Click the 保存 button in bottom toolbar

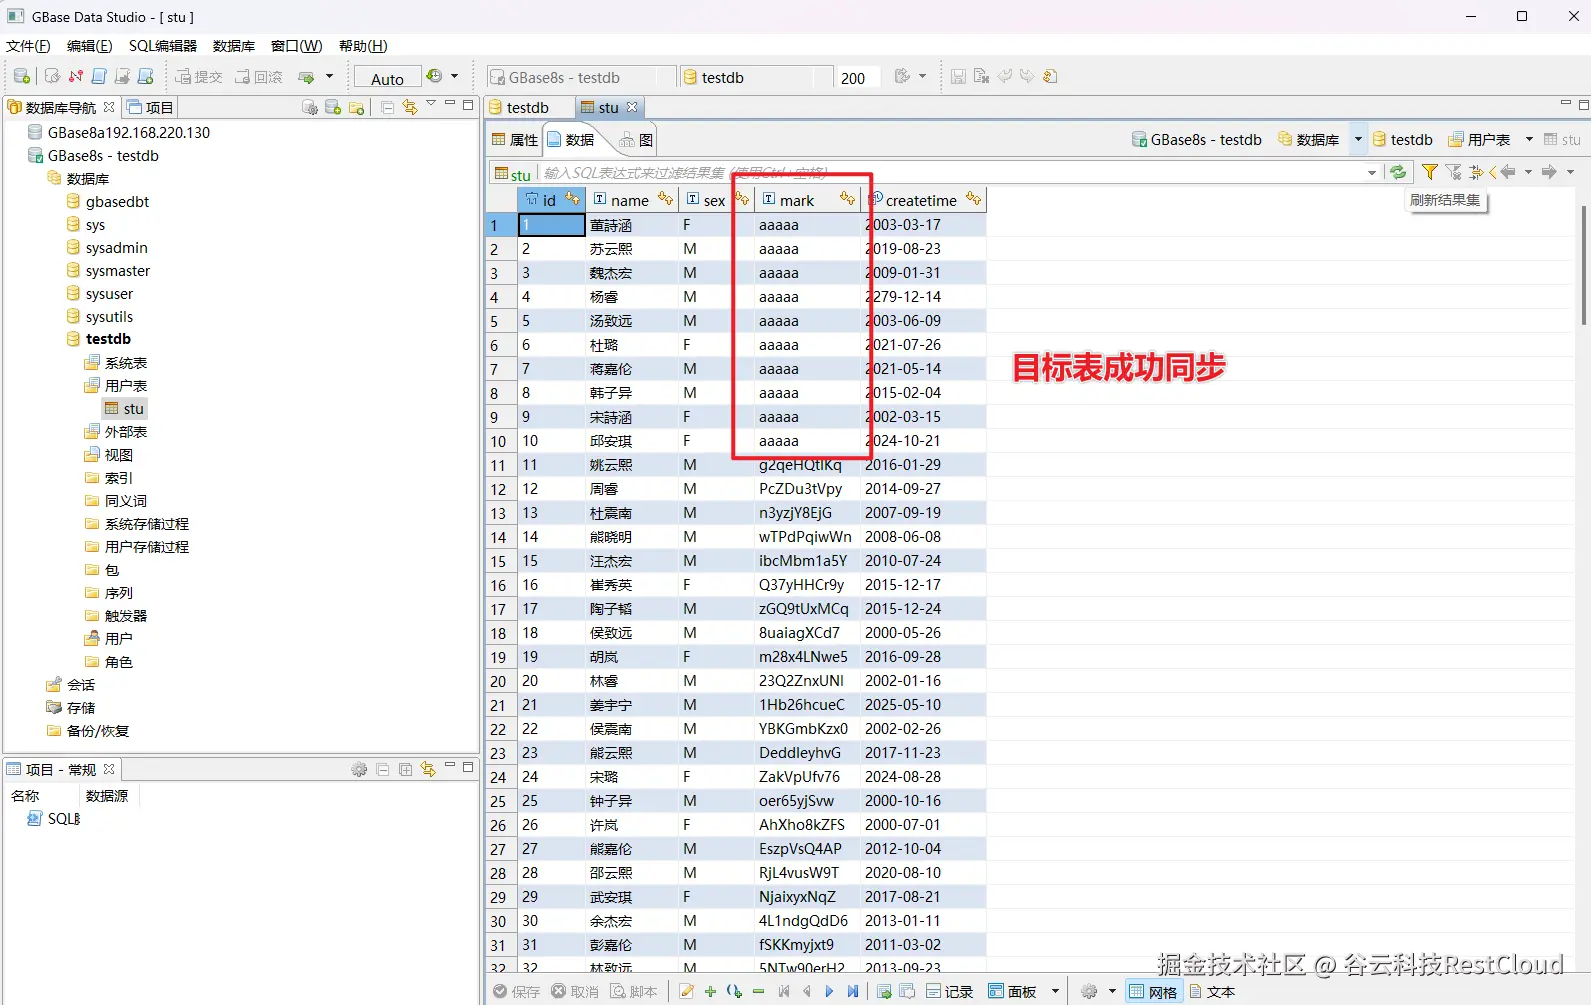(x=516, y=992)
